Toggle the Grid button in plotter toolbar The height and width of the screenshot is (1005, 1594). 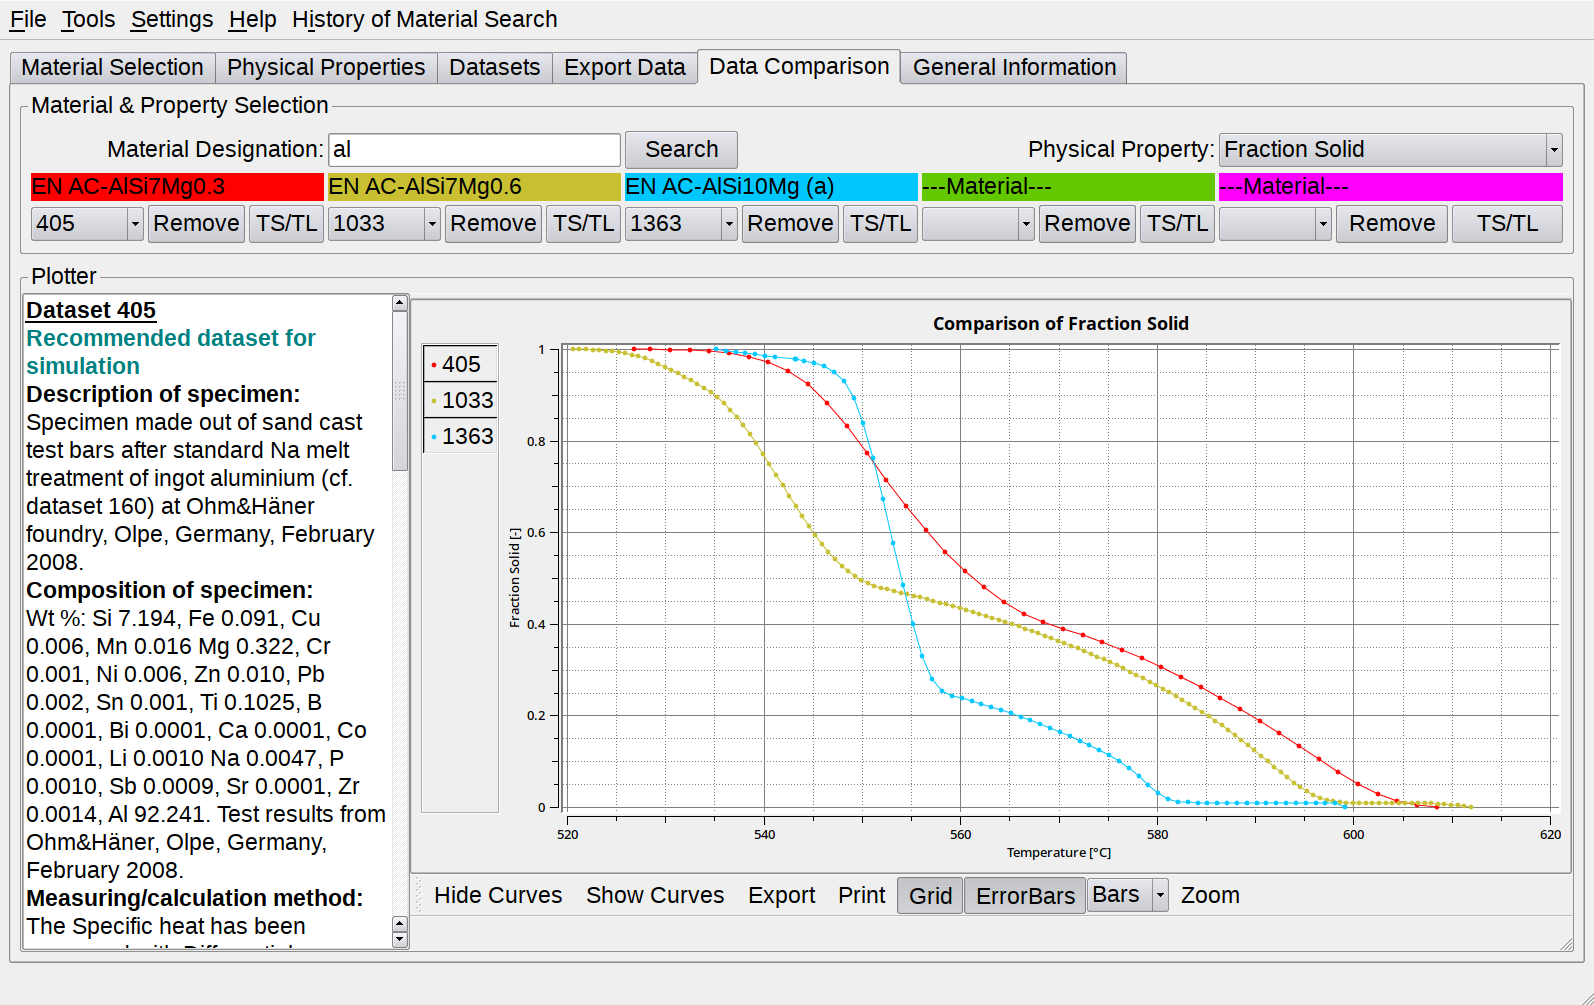click(x=930, y=896)
